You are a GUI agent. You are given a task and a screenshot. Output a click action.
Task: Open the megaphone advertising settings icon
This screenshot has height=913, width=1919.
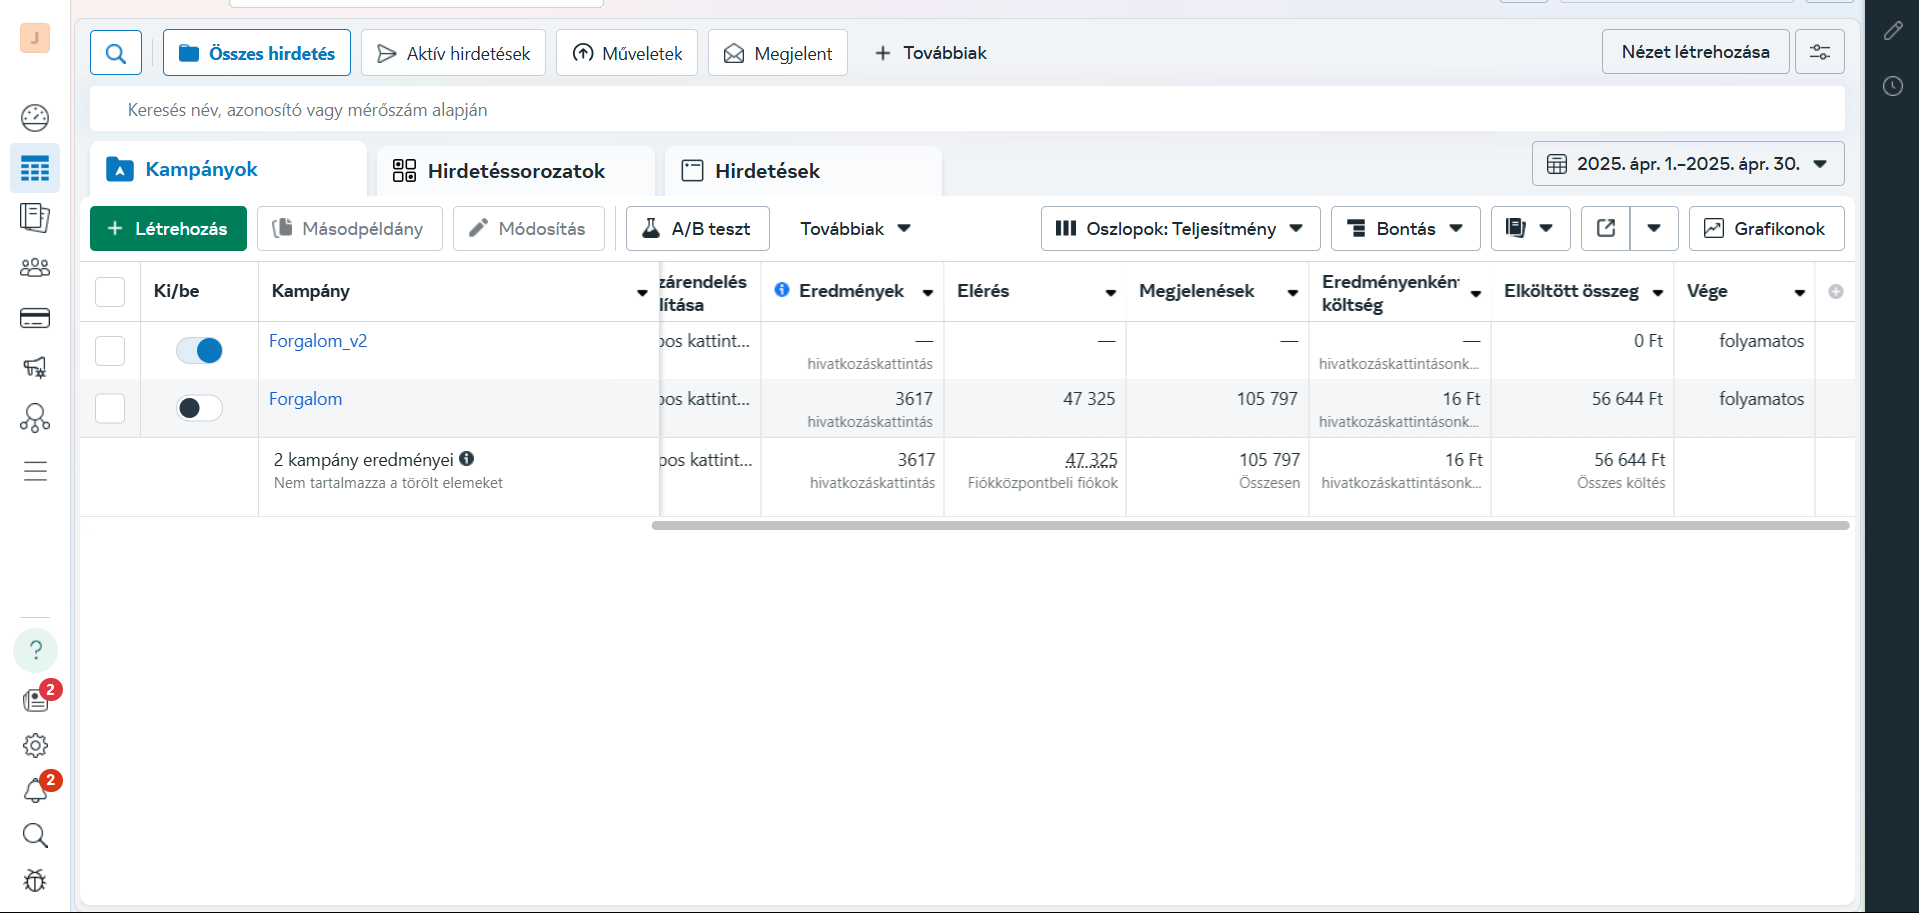[35, 368]
